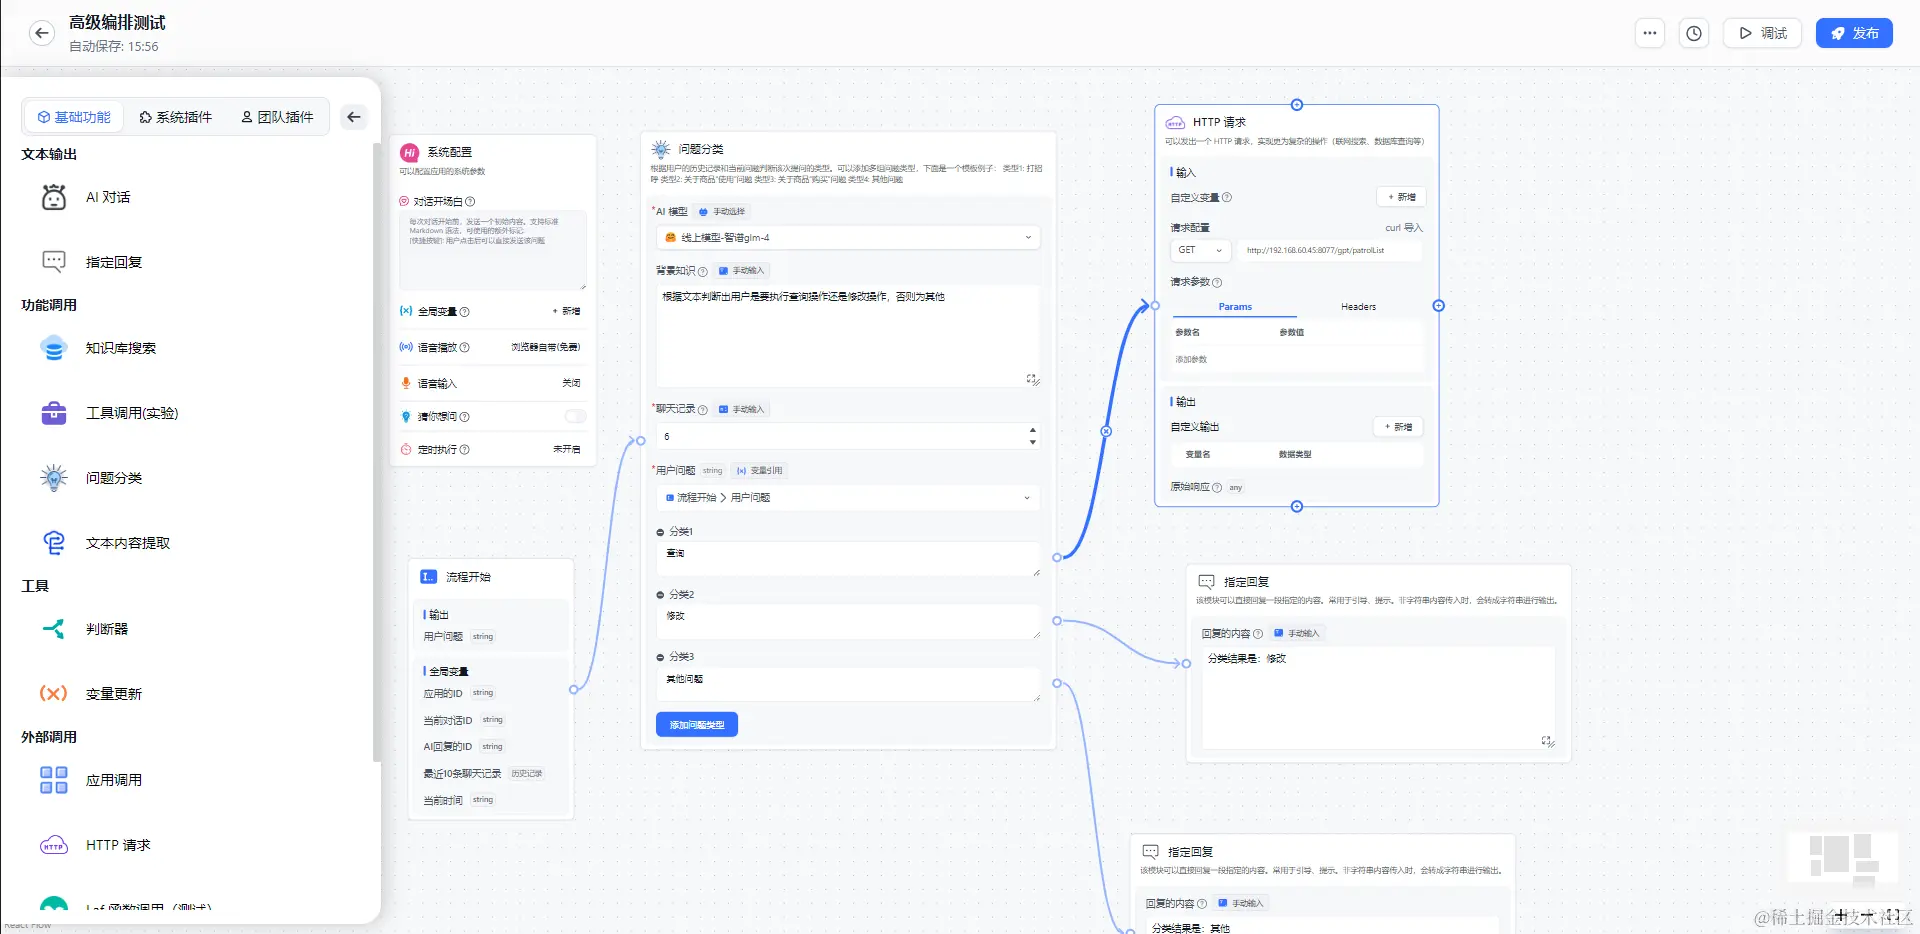Click help icon next to 对话开场白
The height and width of the screenshot is (934, 1920).
(470, 201)
